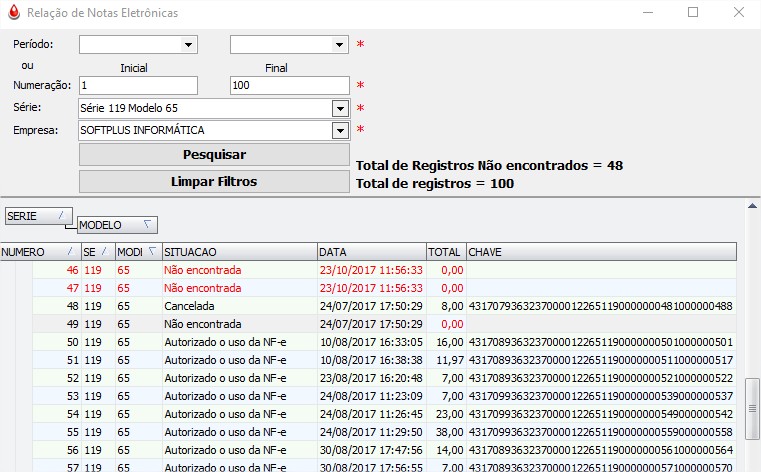Sort by the MODI column header
The height and width of the screenshot is (472, 761).
click(x=139, y=252)
